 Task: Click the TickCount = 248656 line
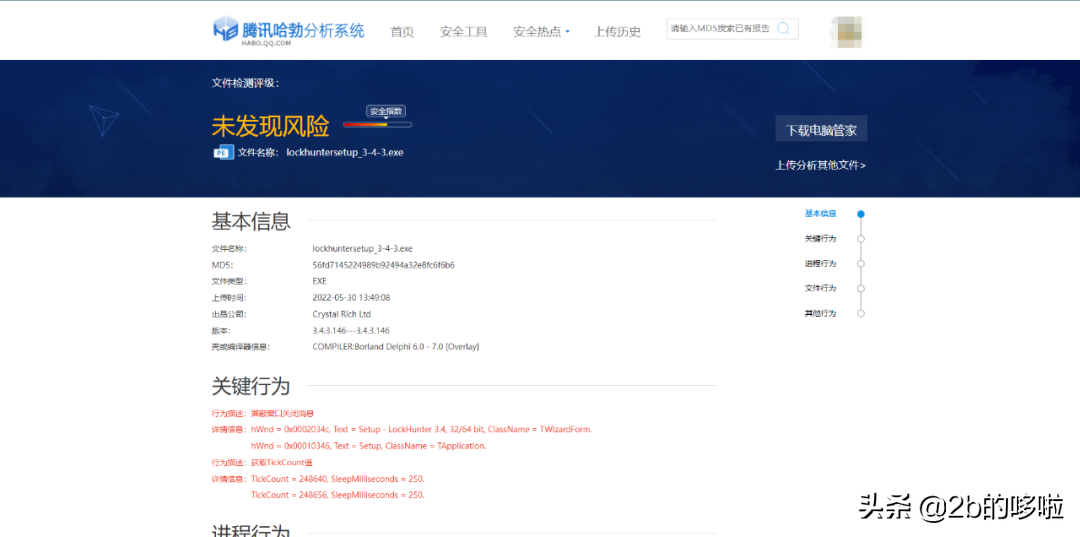[x=338, y=495]
